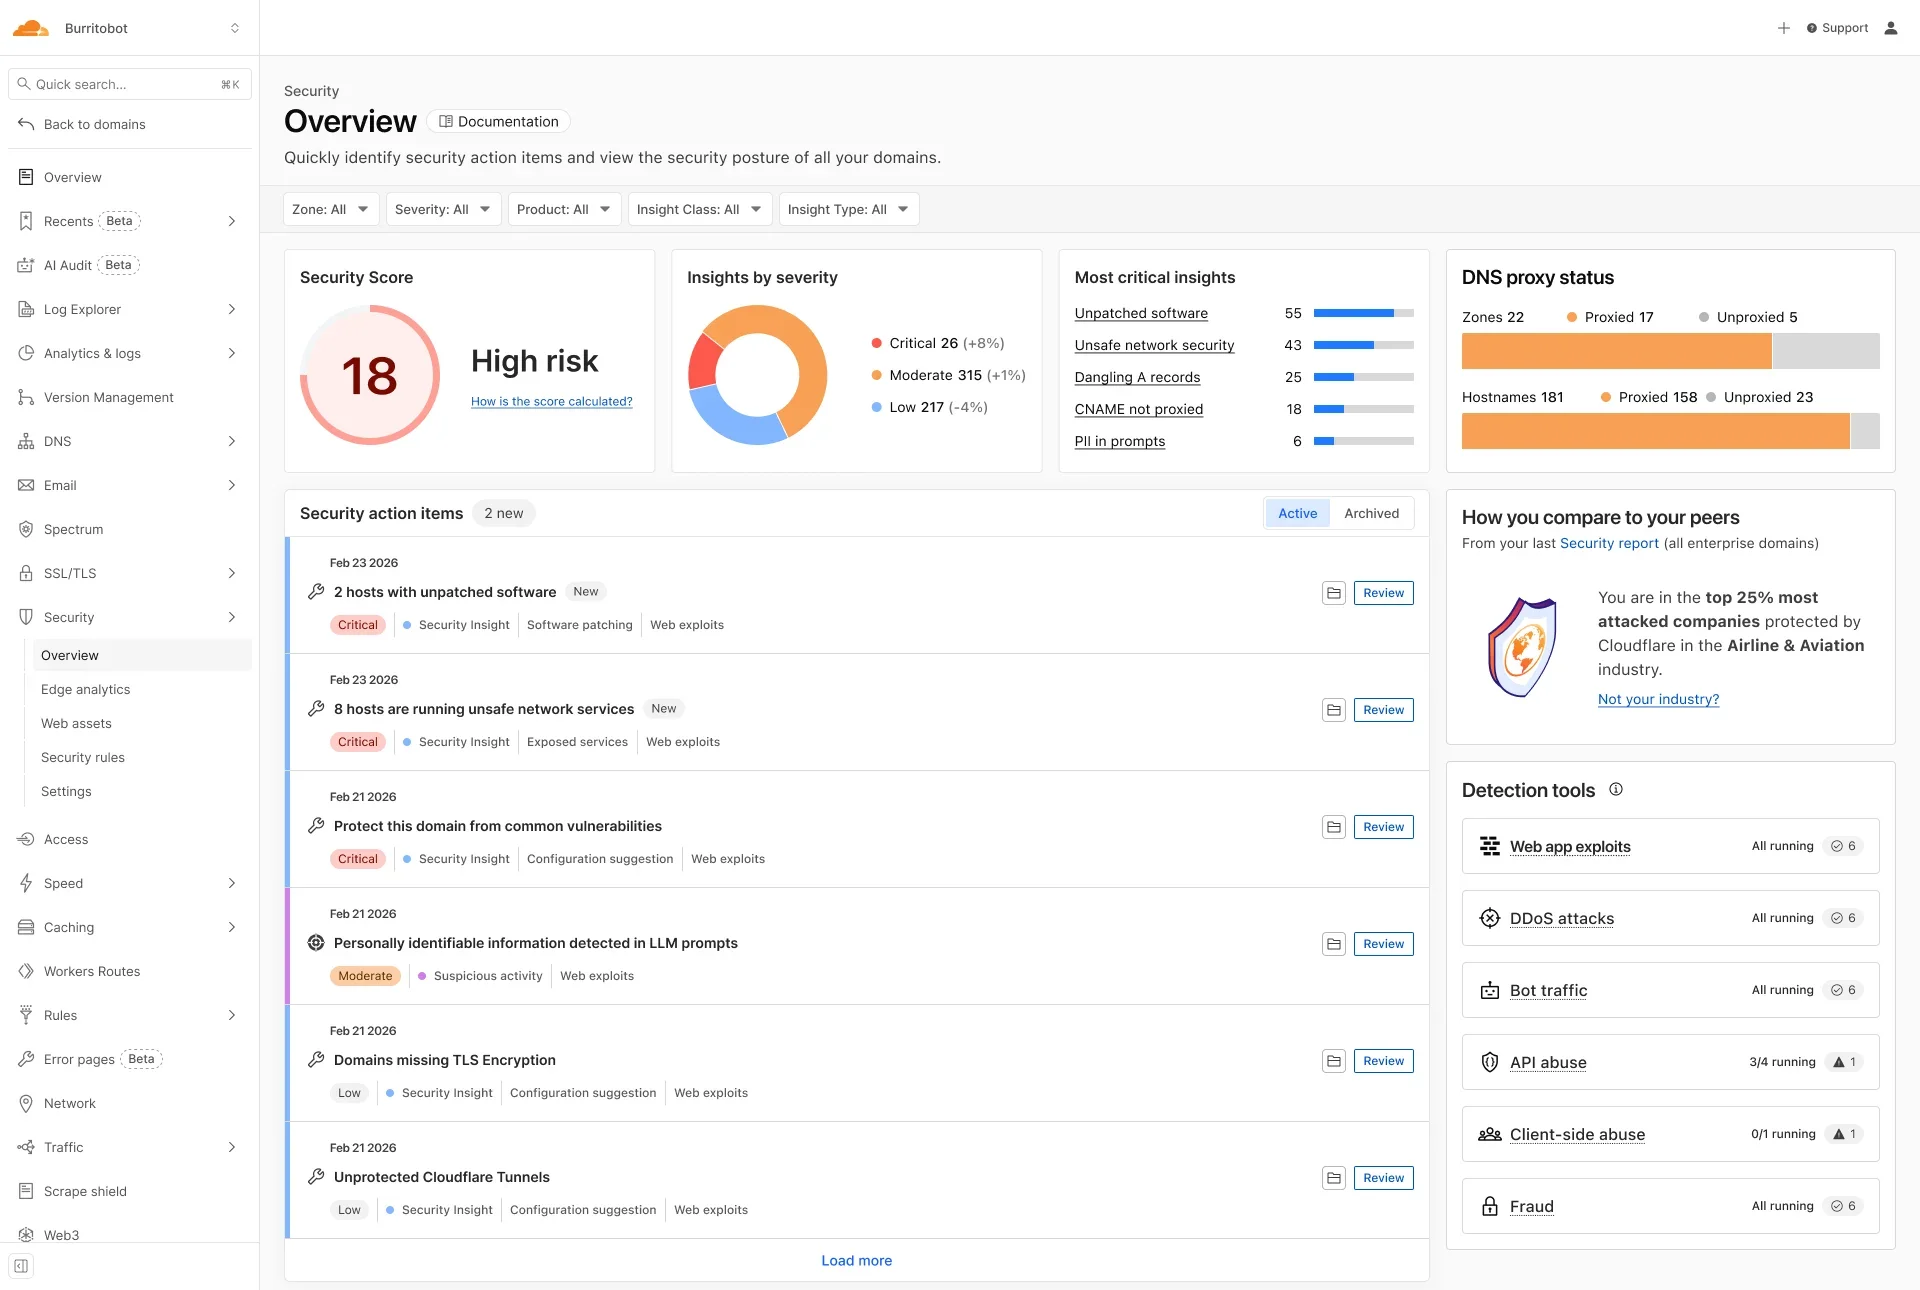Click the user account icon top right

1891,28
